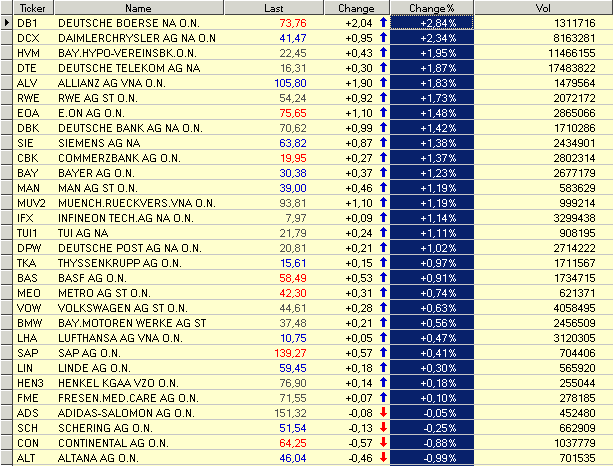Image resolution: width=613 pixels, height=466 pixels.
Task: Select name THYSSENKRUPP AG O.N.
Action: (x=120, y=263)
